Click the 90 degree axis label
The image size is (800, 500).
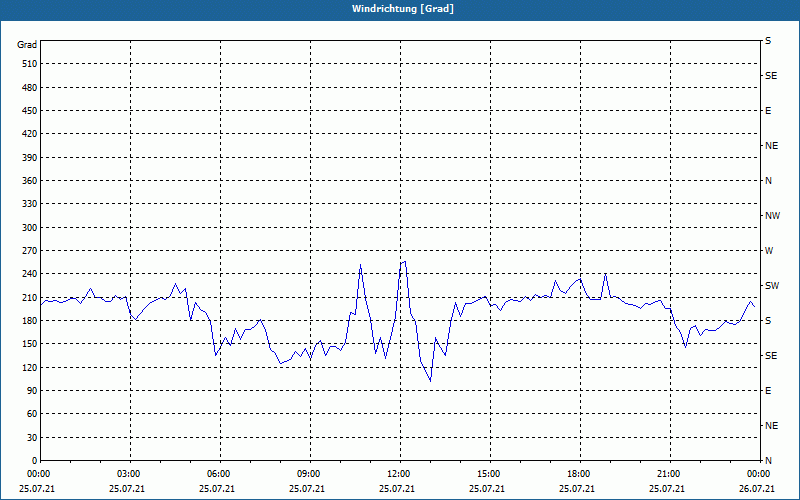click(x=31, y=391)
